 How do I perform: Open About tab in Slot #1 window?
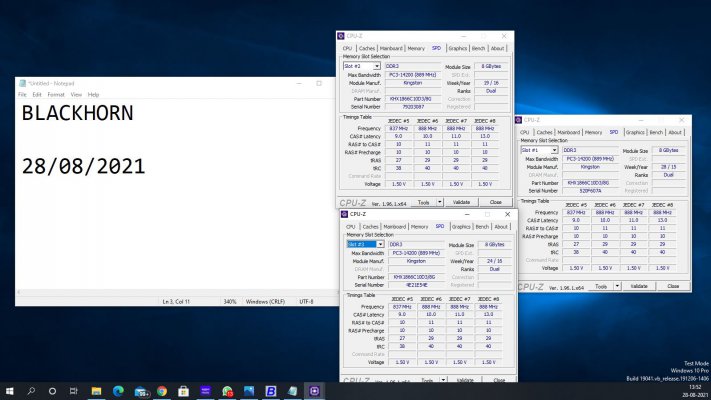tap(675, 132)
